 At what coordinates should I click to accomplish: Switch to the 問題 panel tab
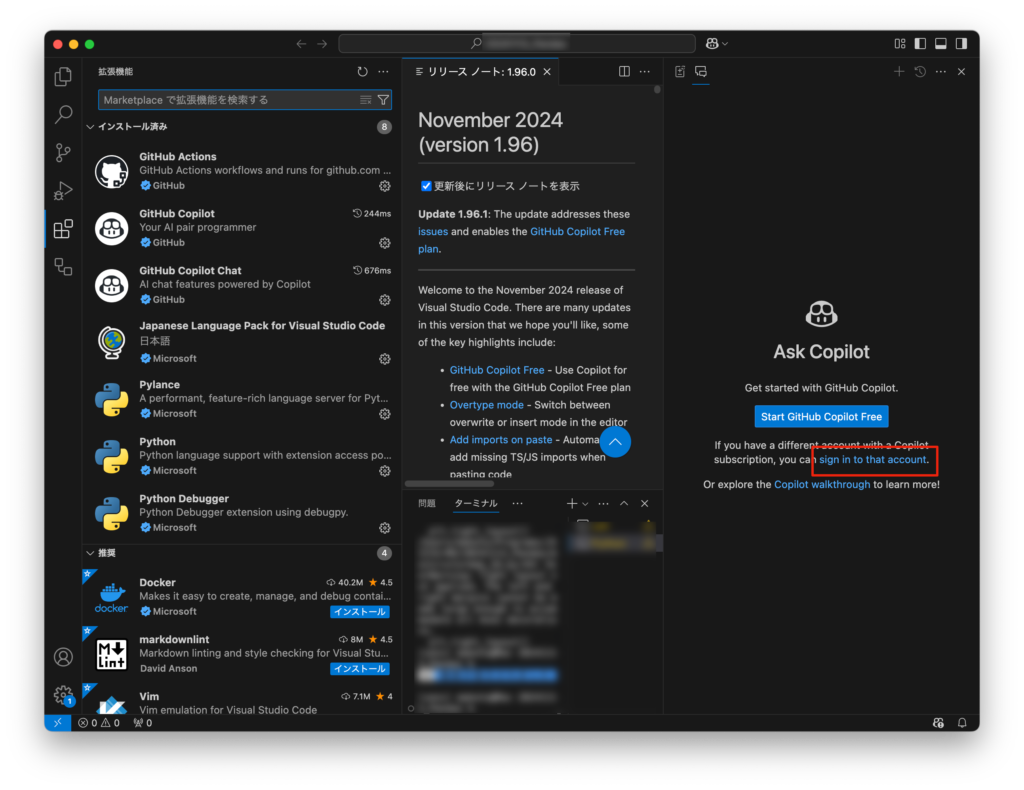(x=427, y=504)
